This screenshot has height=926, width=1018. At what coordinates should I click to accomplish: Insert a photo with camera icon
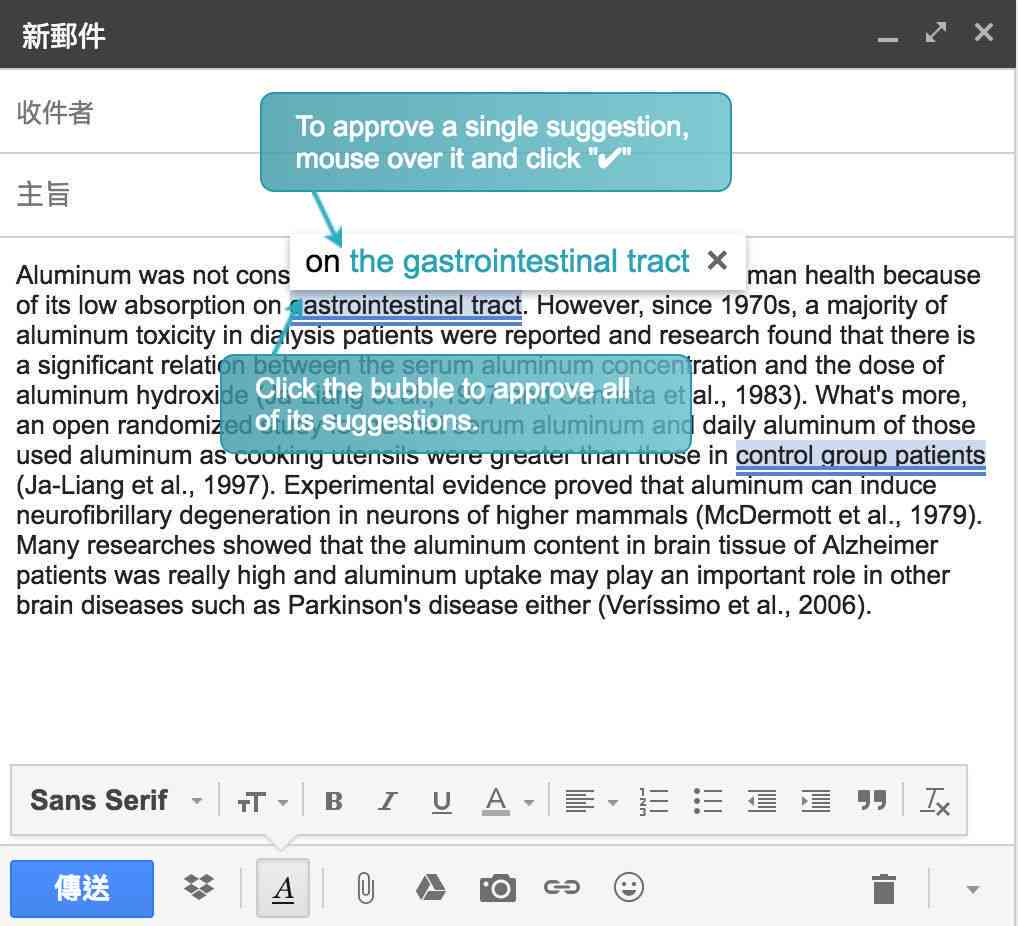[x=497, y=888]
